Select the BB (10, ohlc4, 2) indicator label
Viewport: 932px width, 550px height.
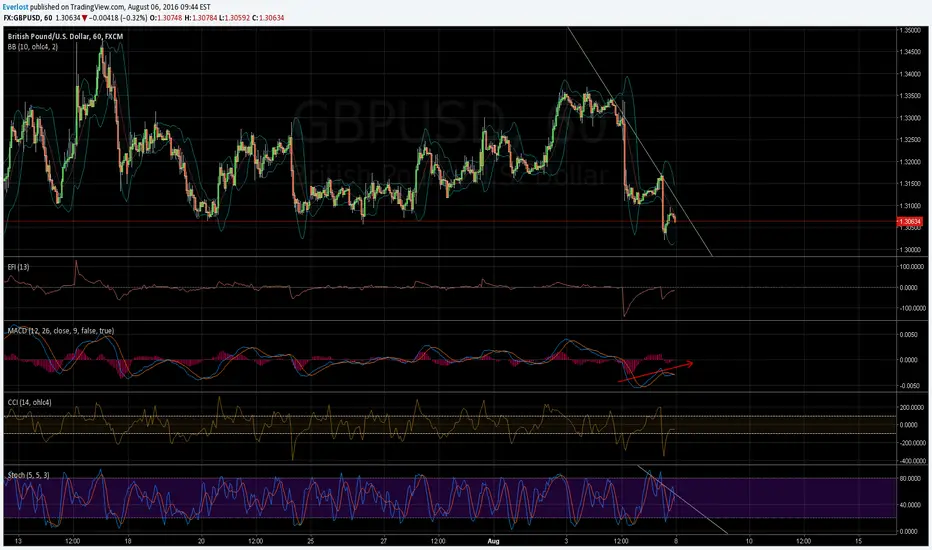(x=33, y=46)
